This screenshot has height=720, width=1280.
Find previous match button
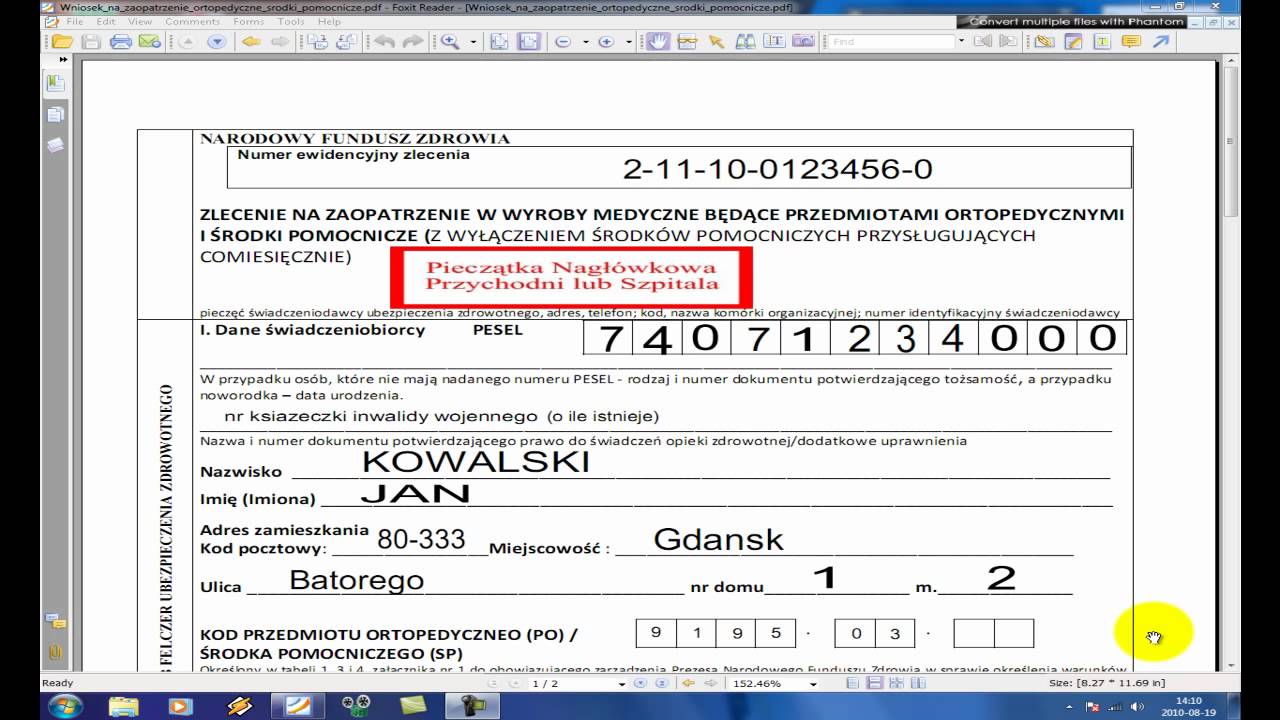pyautogui.click(x=983, y=42)
